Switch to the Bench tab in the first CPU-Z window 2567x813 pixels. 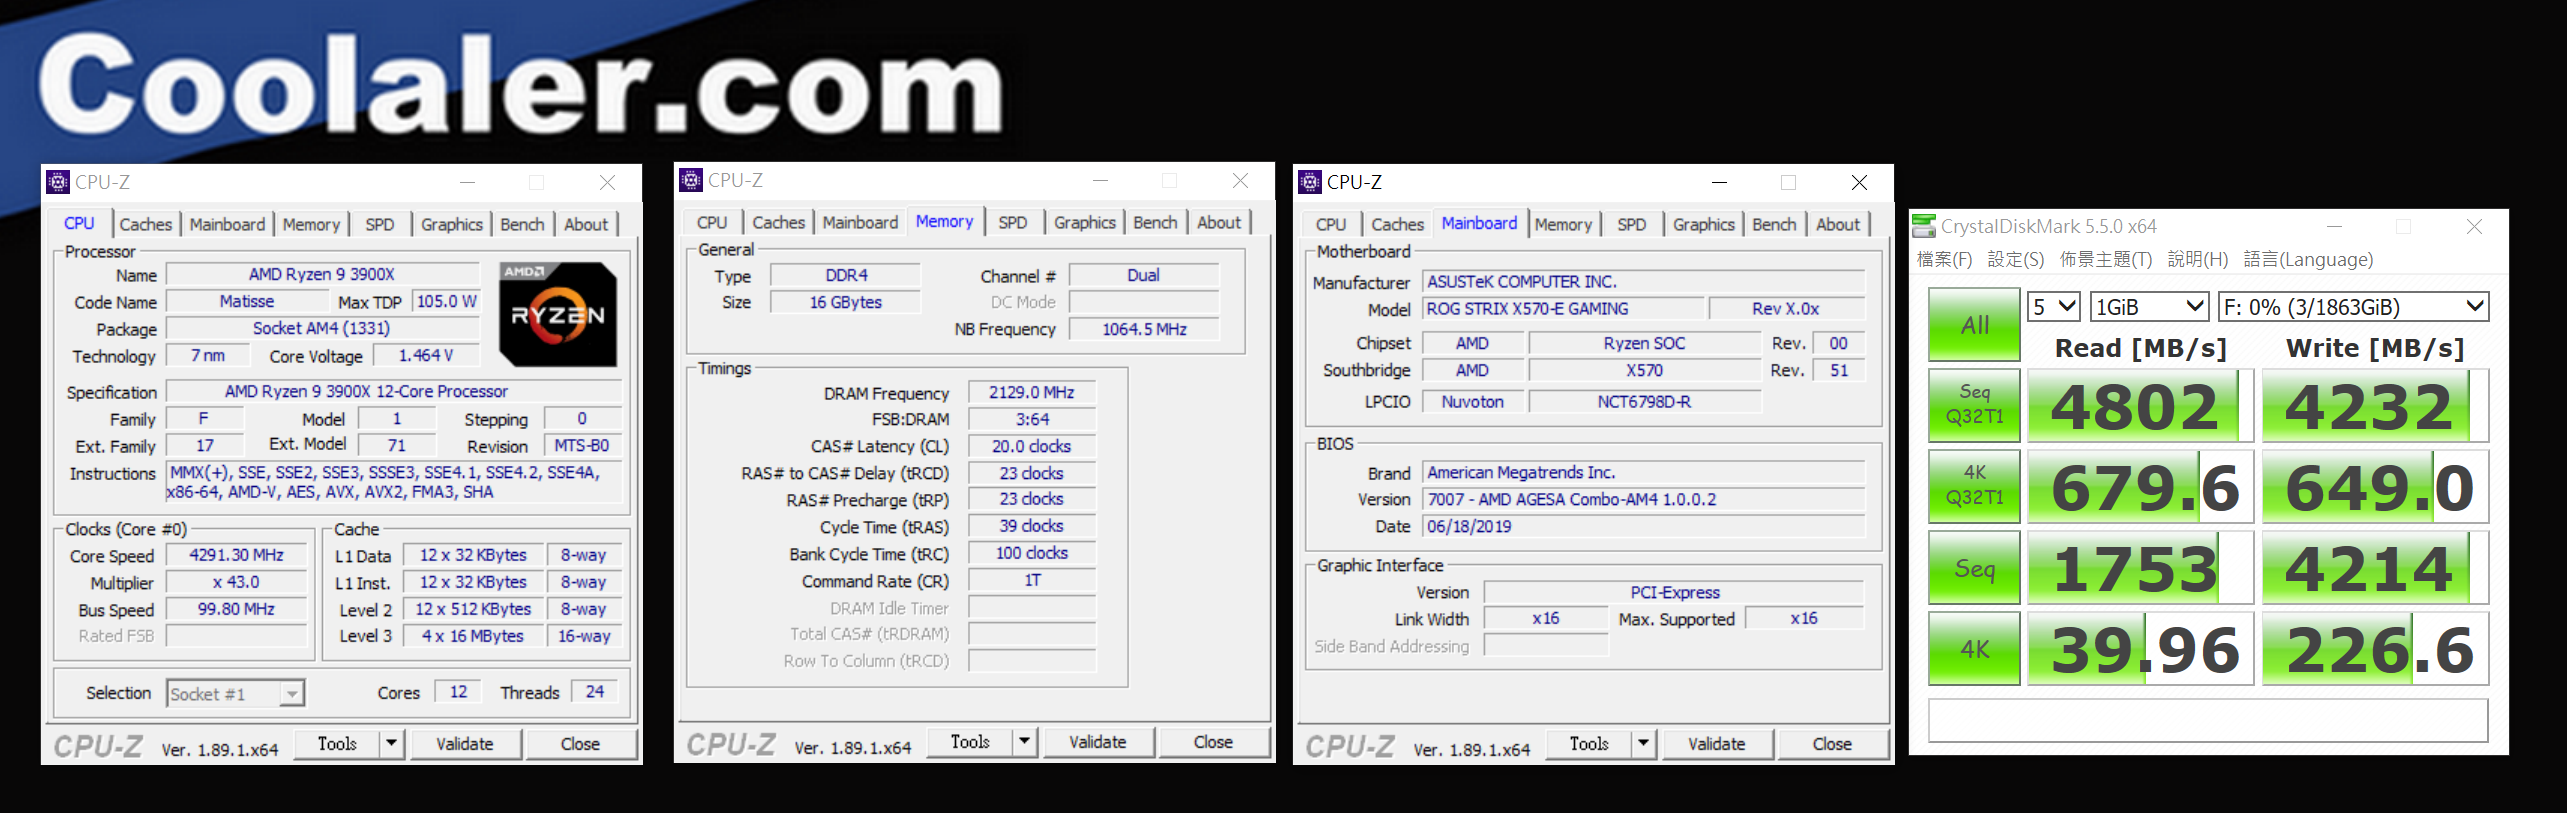tap(522, 224)
